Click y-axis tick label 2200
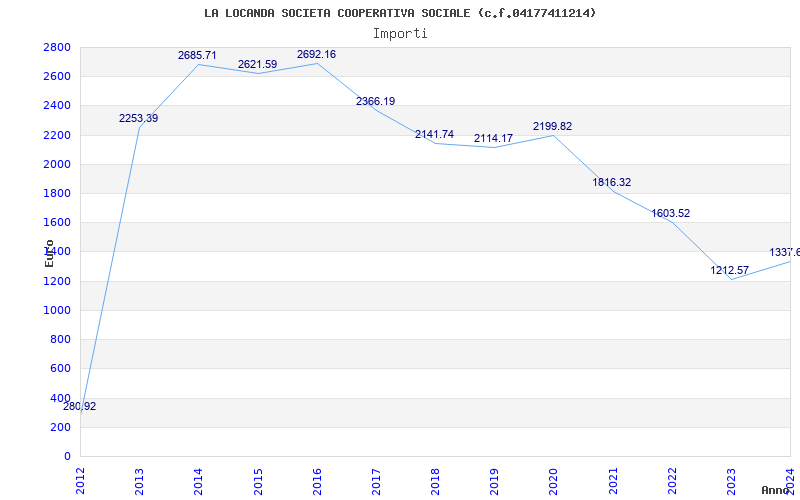The image size is (800, 500). tap(57, 135)
